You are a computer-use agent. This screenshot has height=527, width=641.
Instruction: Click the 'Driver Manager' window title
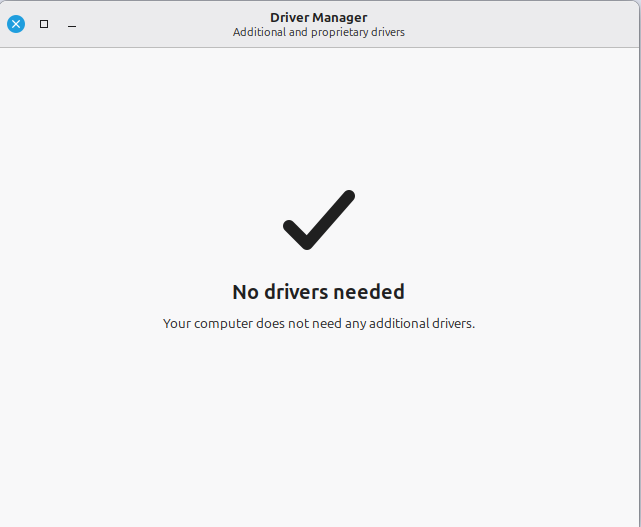(318, 18)
